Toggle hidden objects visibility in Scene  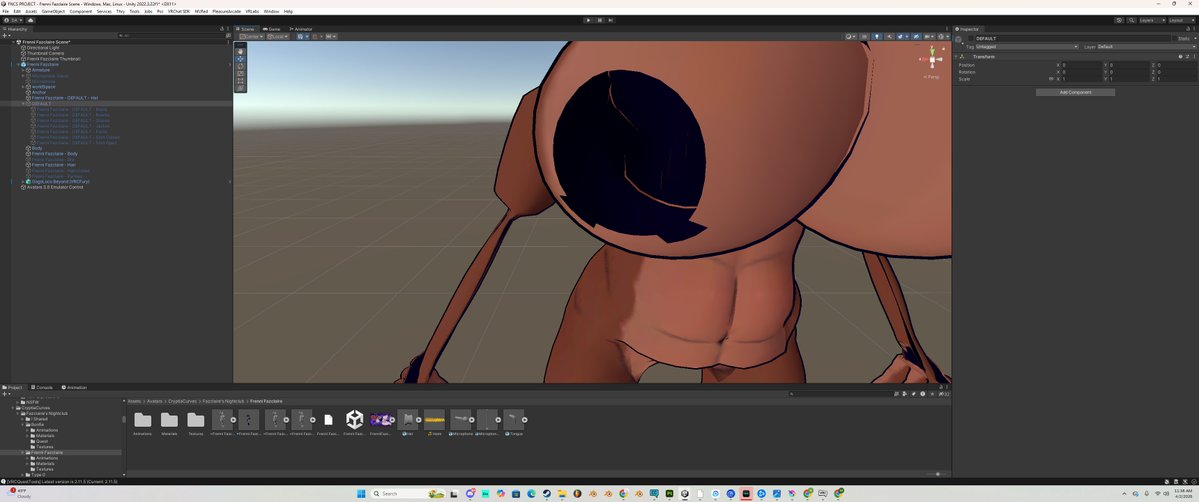pyautogui.click(x=915, y=37)
